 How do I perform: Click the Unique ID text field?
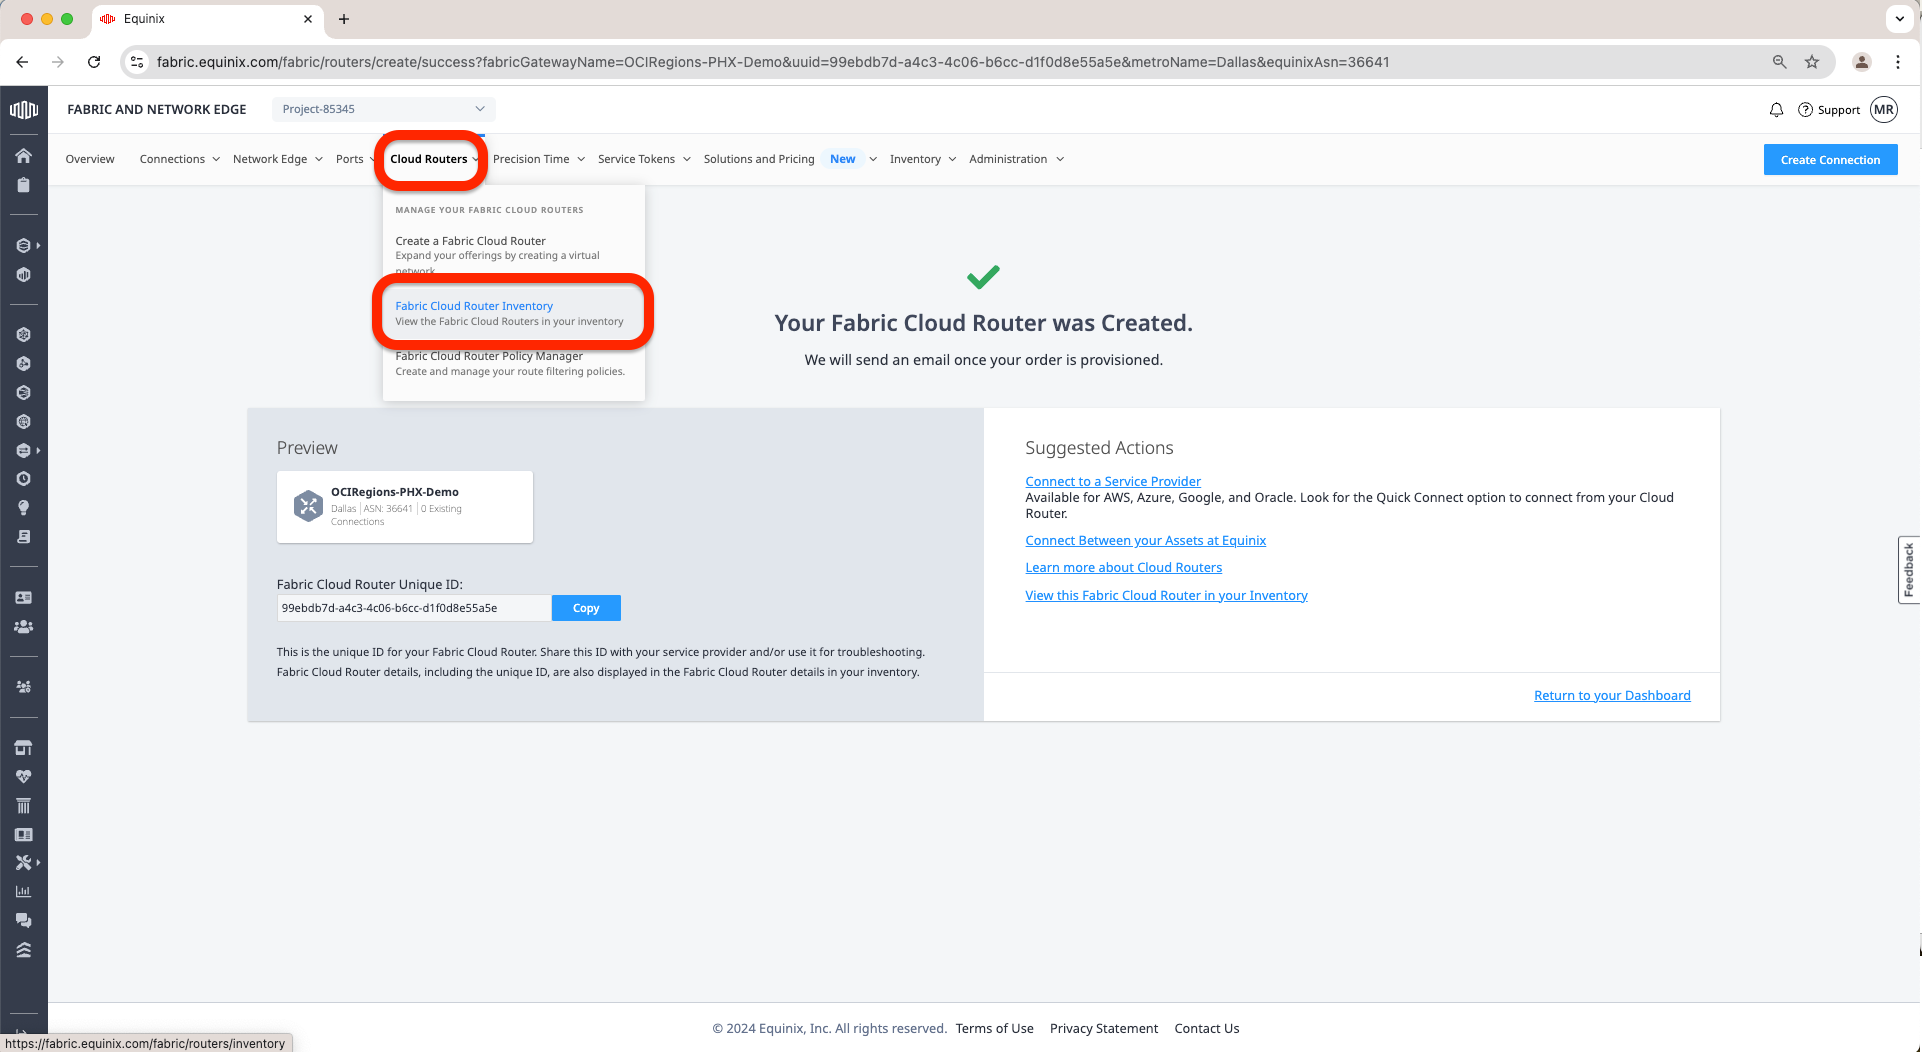click(414, 608)
